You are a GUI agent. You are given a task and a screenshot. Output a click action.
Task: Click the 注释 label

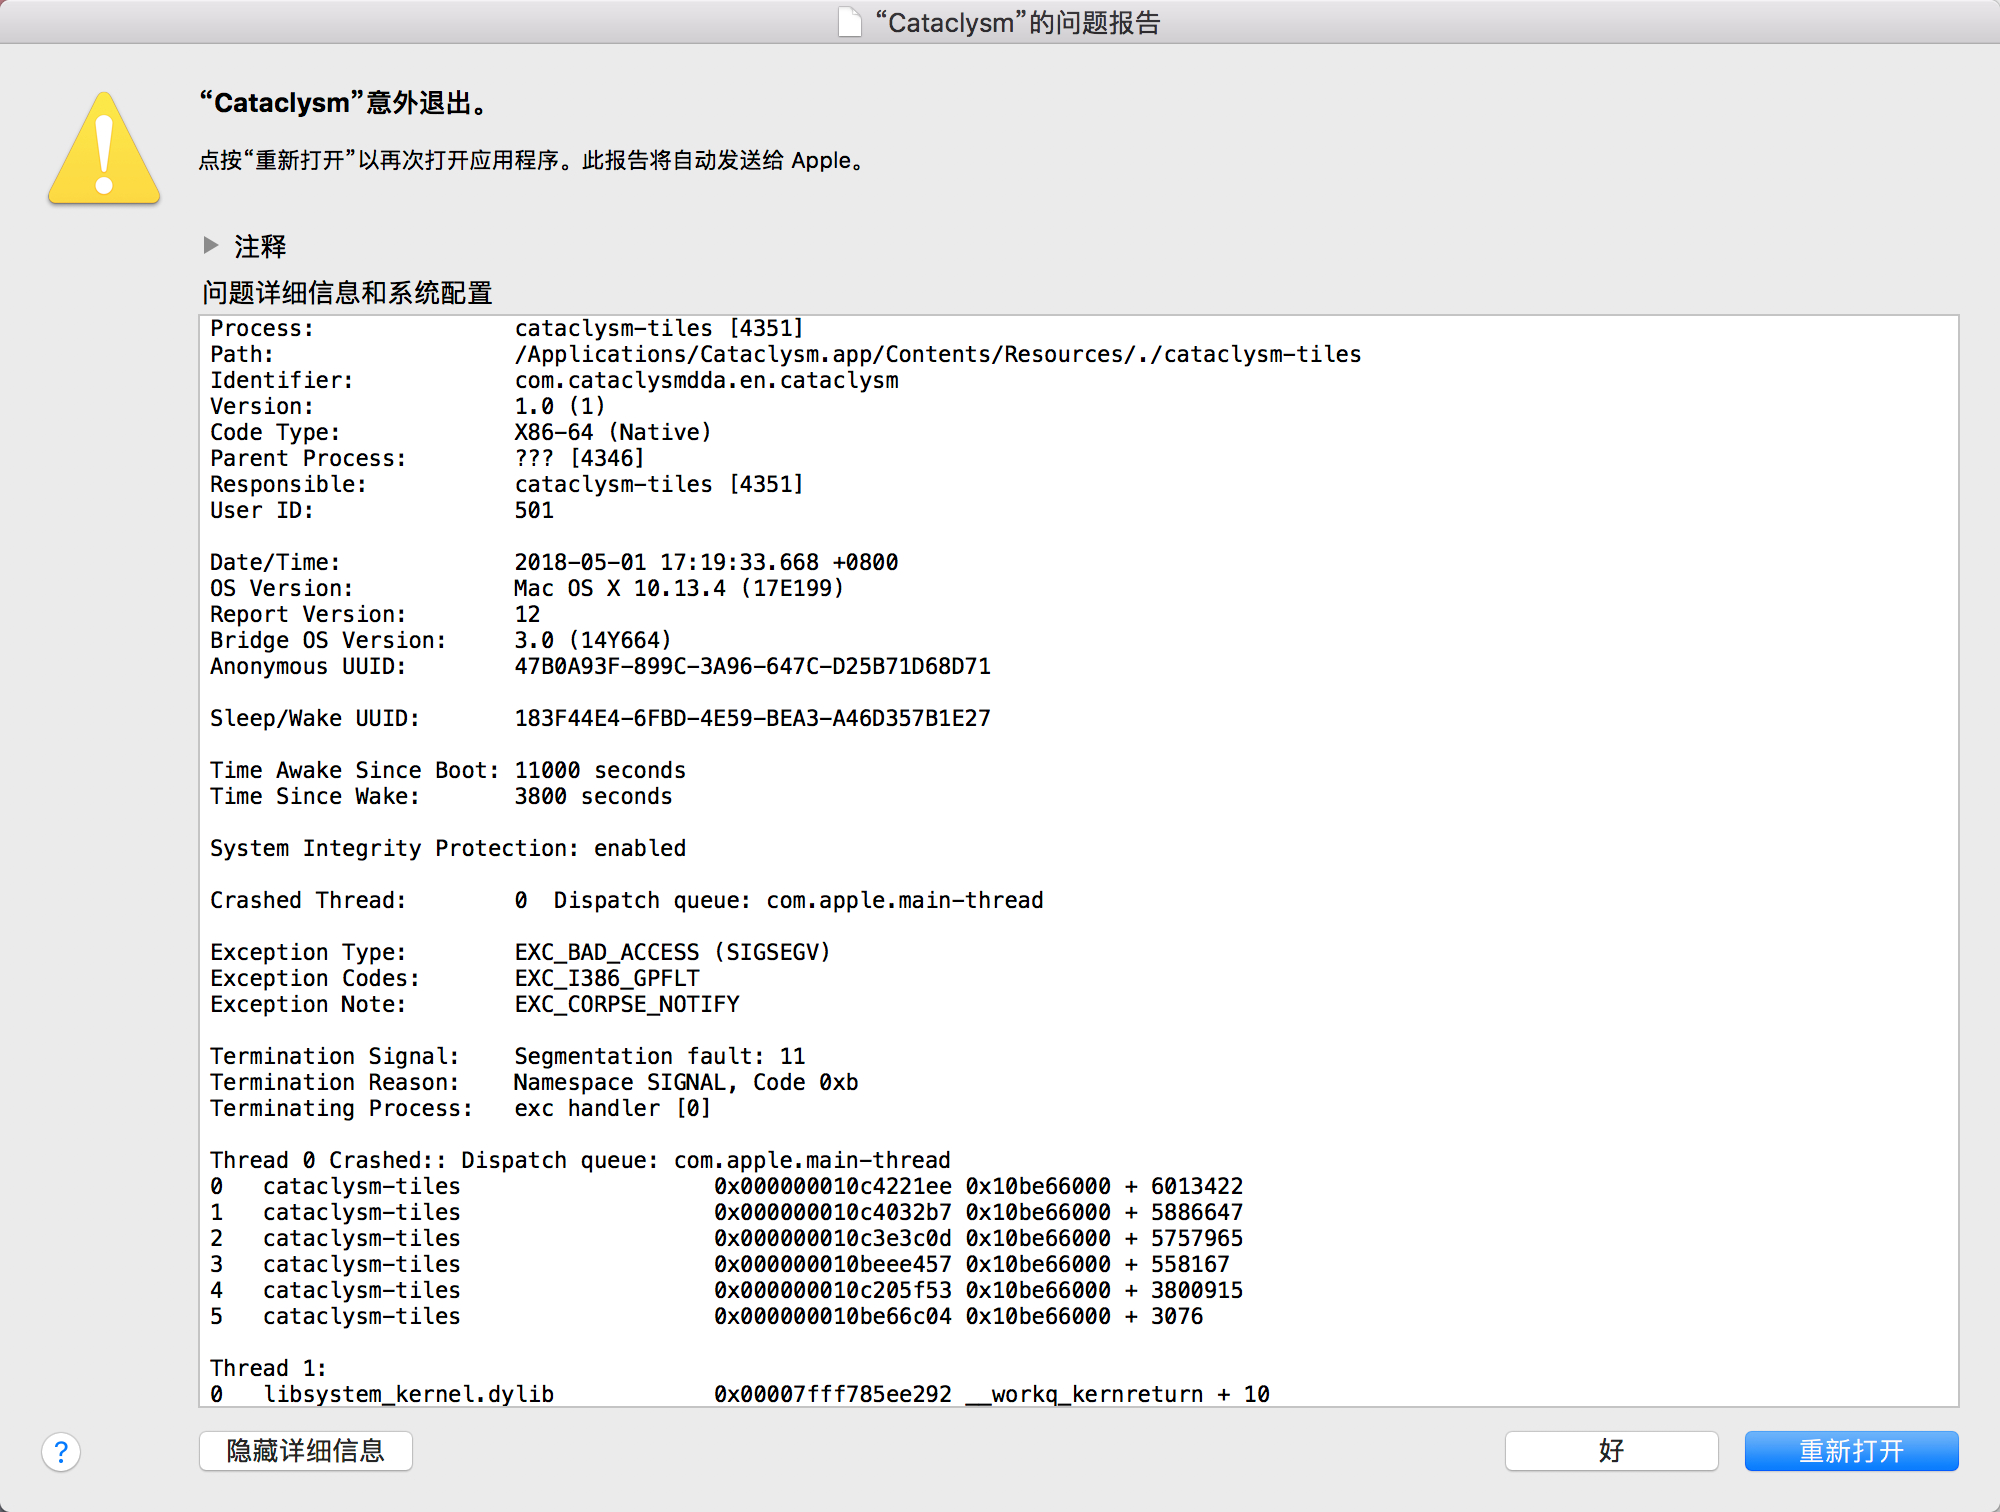(260, 246)
